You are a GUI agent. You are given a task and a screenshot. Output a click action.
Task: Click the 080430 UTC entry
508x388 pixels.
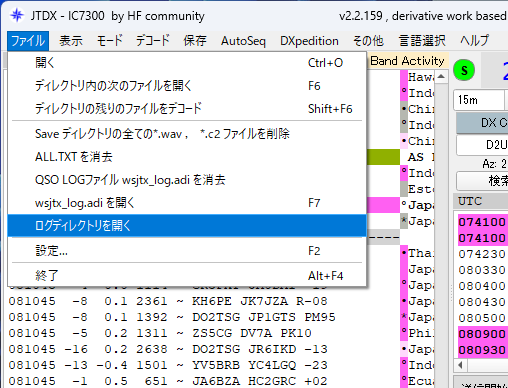click(482, 302)
